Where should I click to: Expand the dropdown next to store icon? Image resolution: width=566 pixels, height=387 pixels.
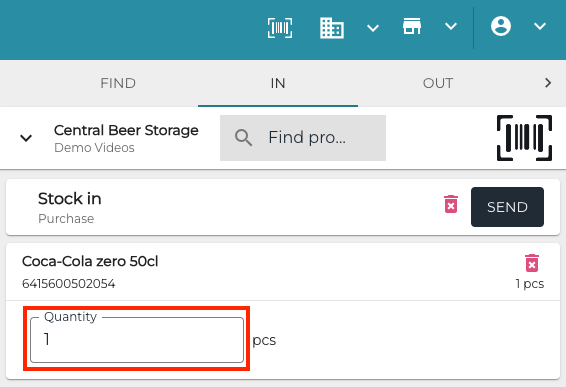pyautogui.click(x=451, y=26)
